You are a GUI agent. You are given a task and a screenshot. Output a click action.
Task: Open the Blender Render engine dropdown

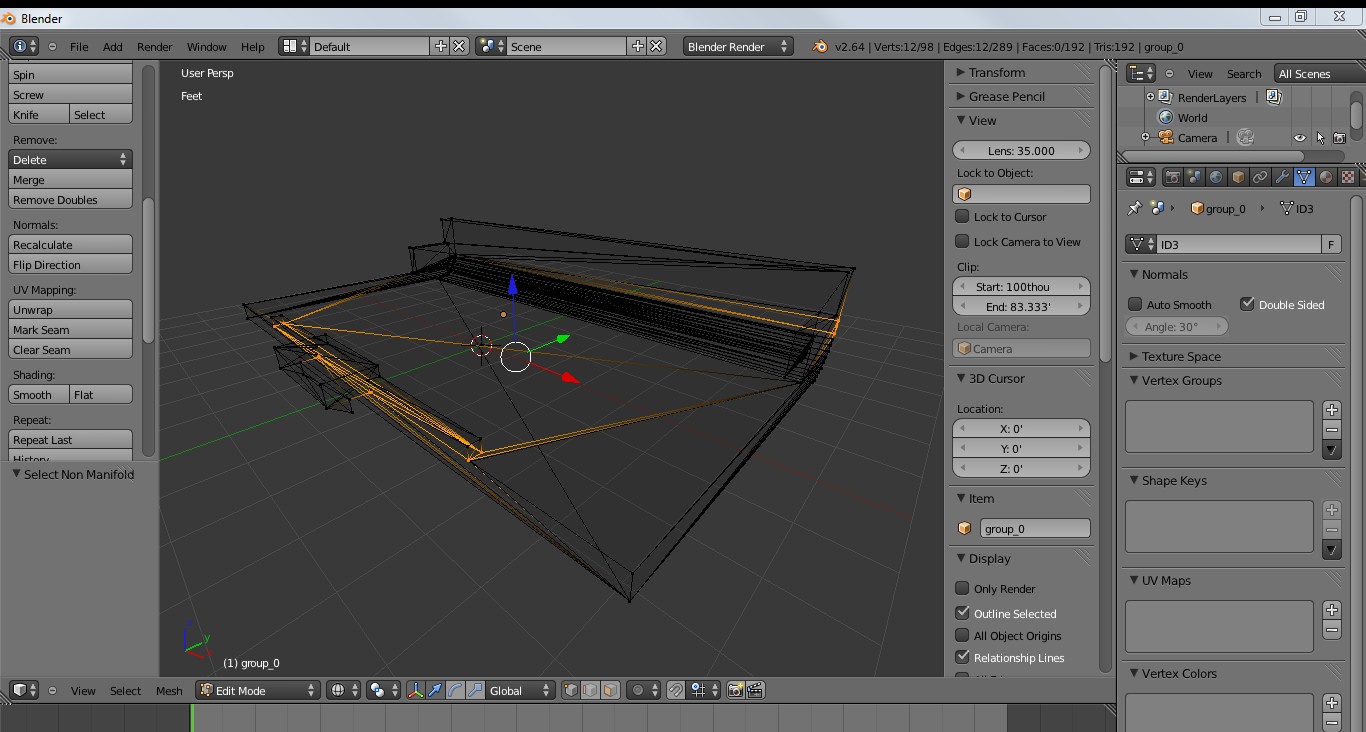pyautogui.click(x=738, y=46)
